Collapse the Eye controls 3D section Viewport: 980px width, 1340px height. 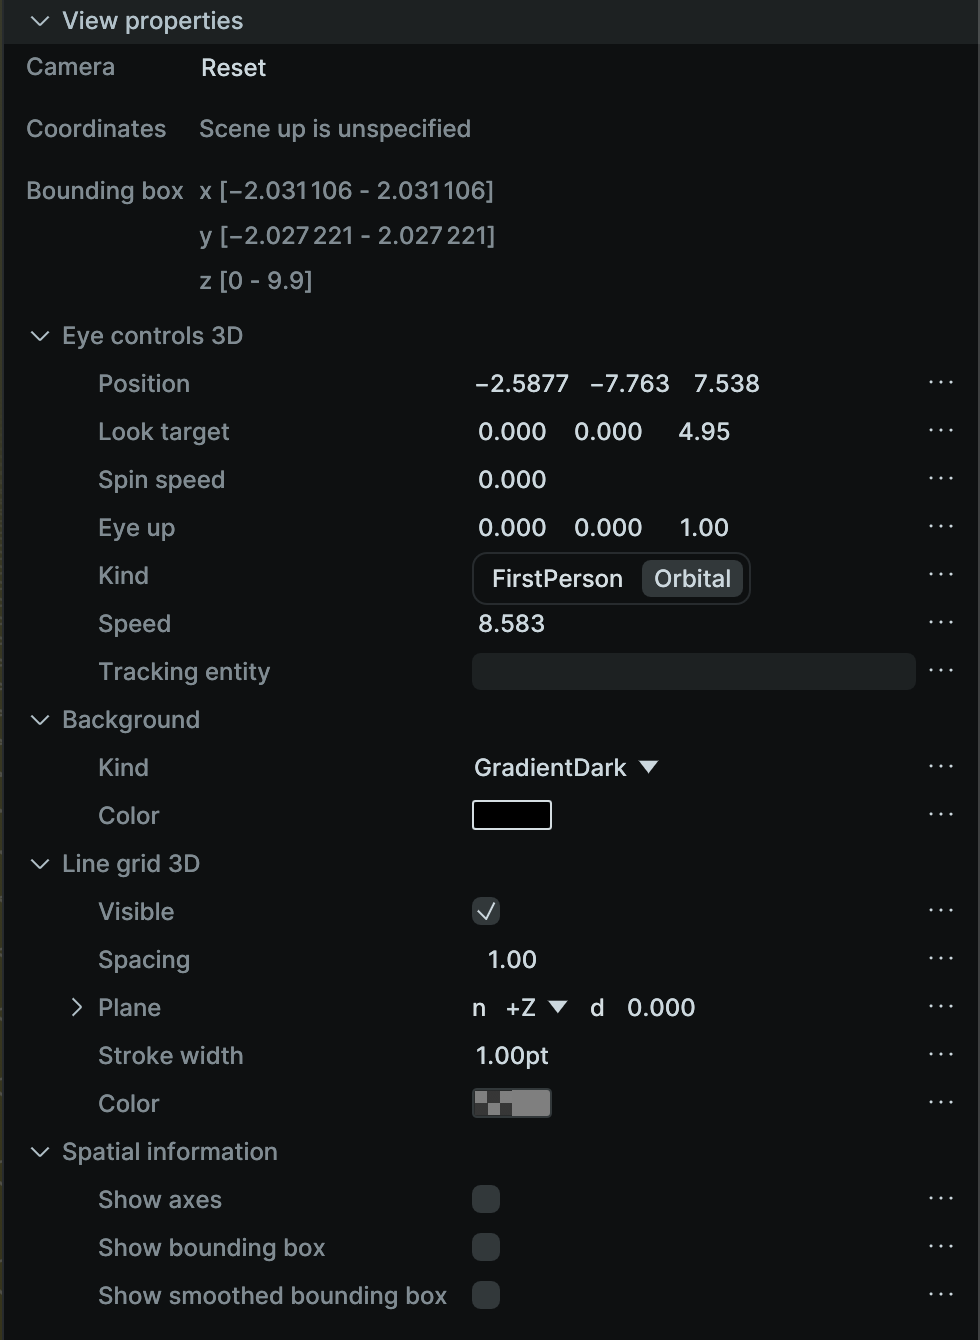tap(39, 336)
